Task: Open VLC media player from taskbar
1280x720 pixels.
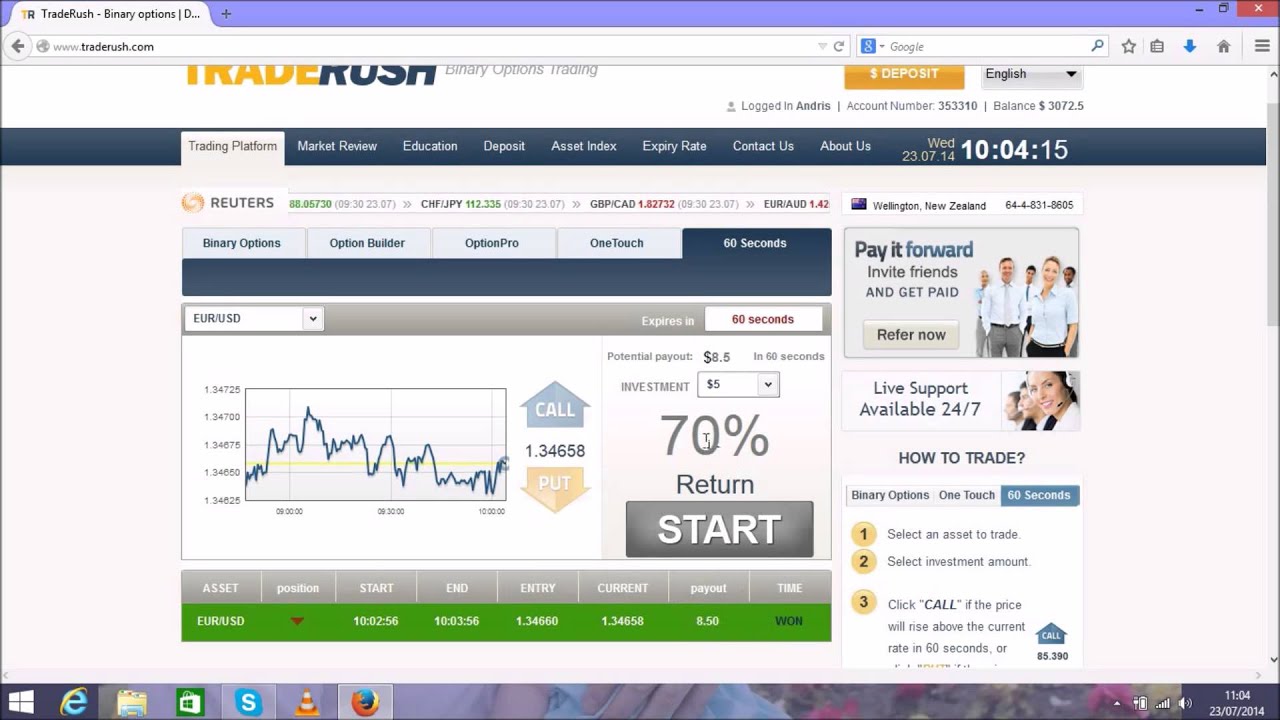Action: 306,703
